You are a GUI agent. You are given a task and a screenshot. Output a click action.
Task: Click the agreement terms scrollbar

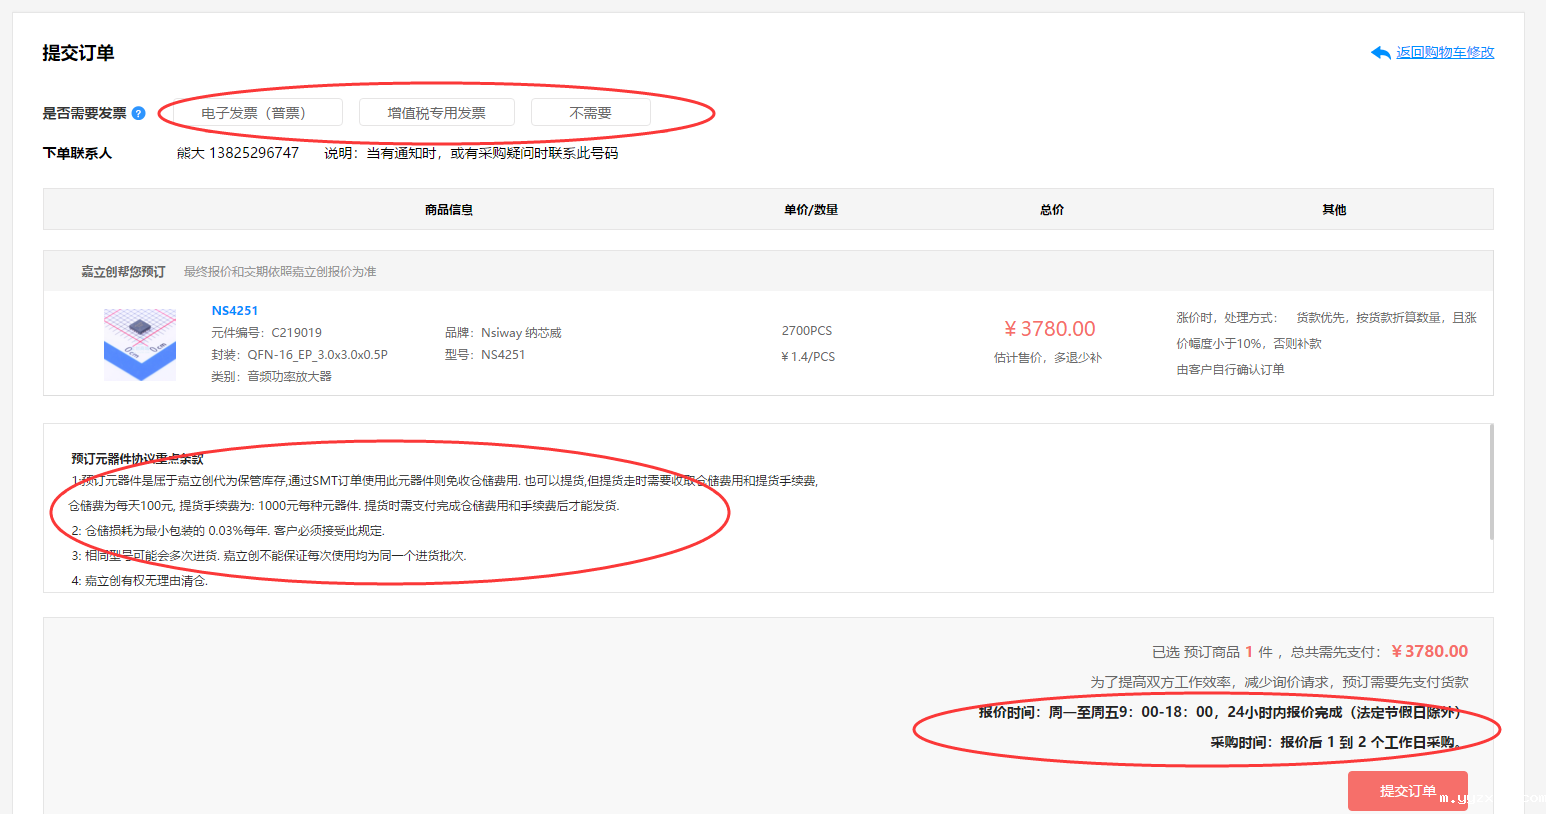(1490, 482)
